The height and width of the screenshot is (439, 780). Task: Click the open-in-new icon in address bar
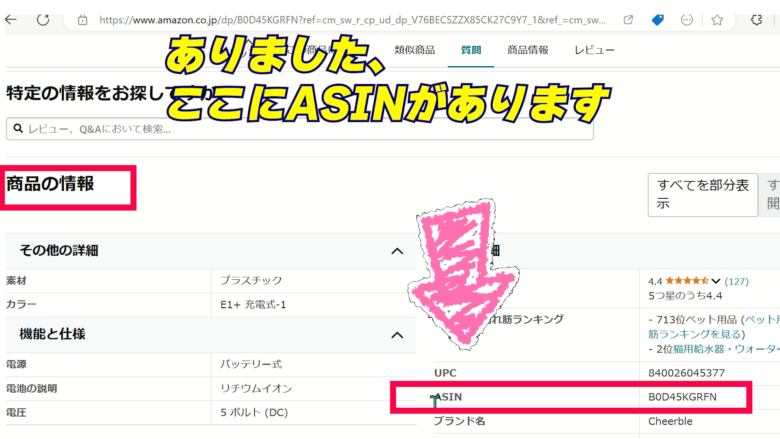point(627,19)
